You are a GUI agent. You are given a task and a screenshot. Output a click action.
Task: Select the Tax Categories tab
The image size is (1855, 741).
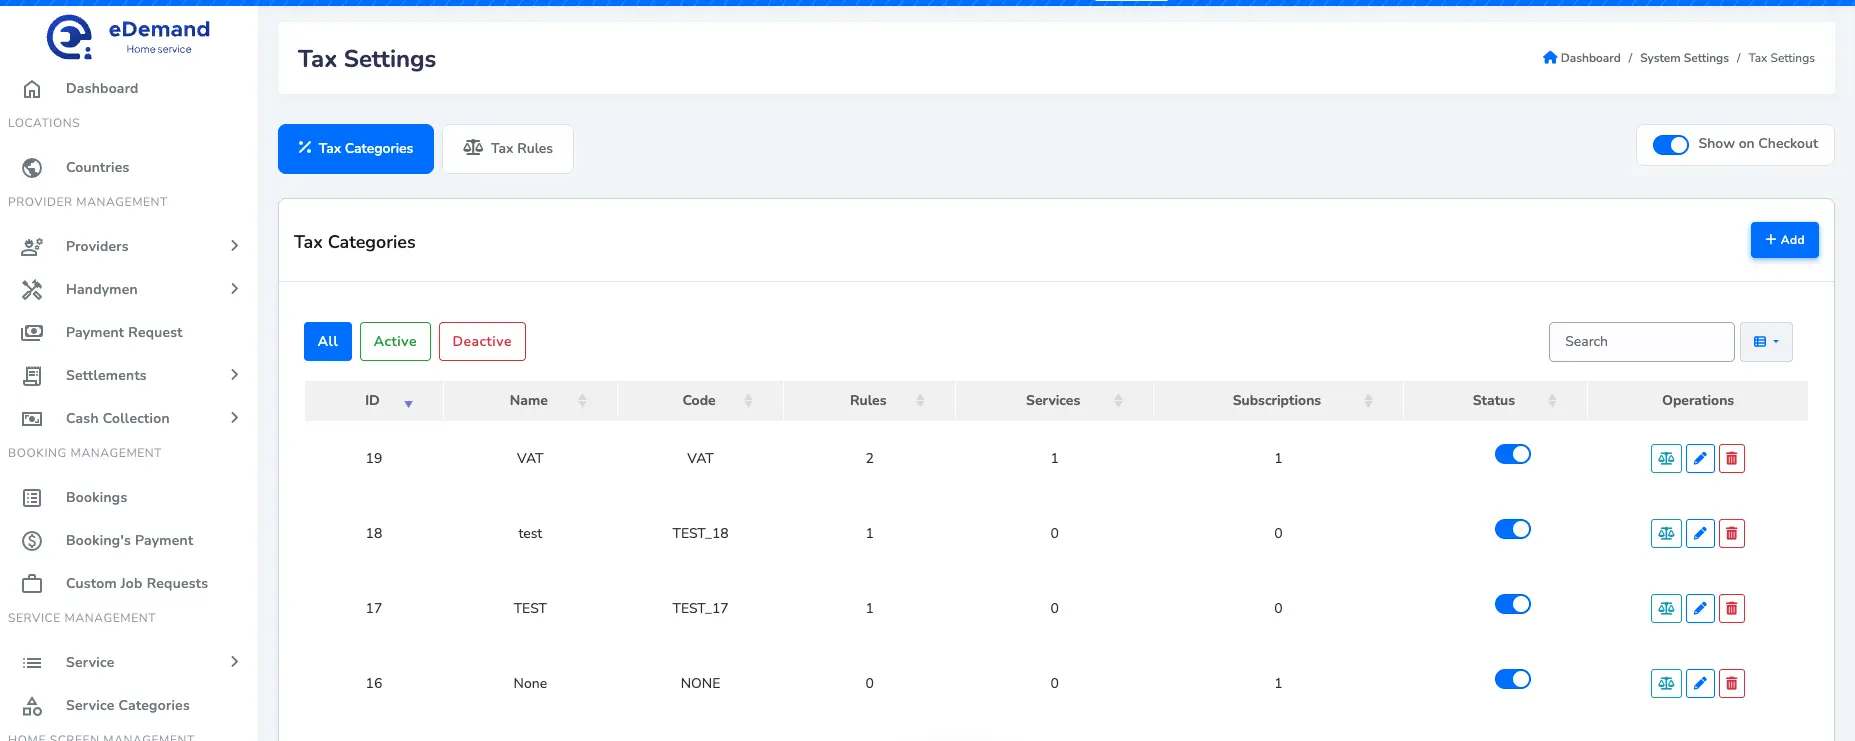tap(356, 149)
